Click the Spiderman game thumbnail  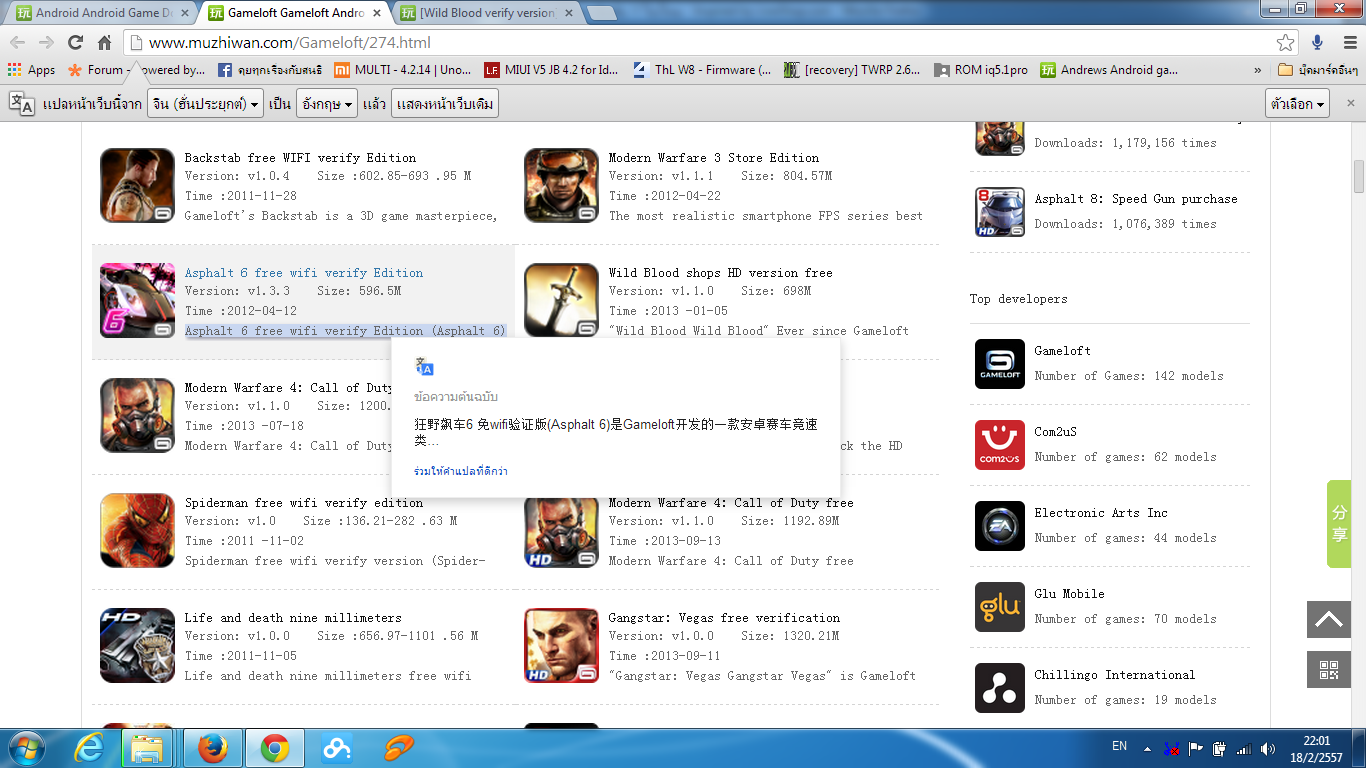[138, 531]
